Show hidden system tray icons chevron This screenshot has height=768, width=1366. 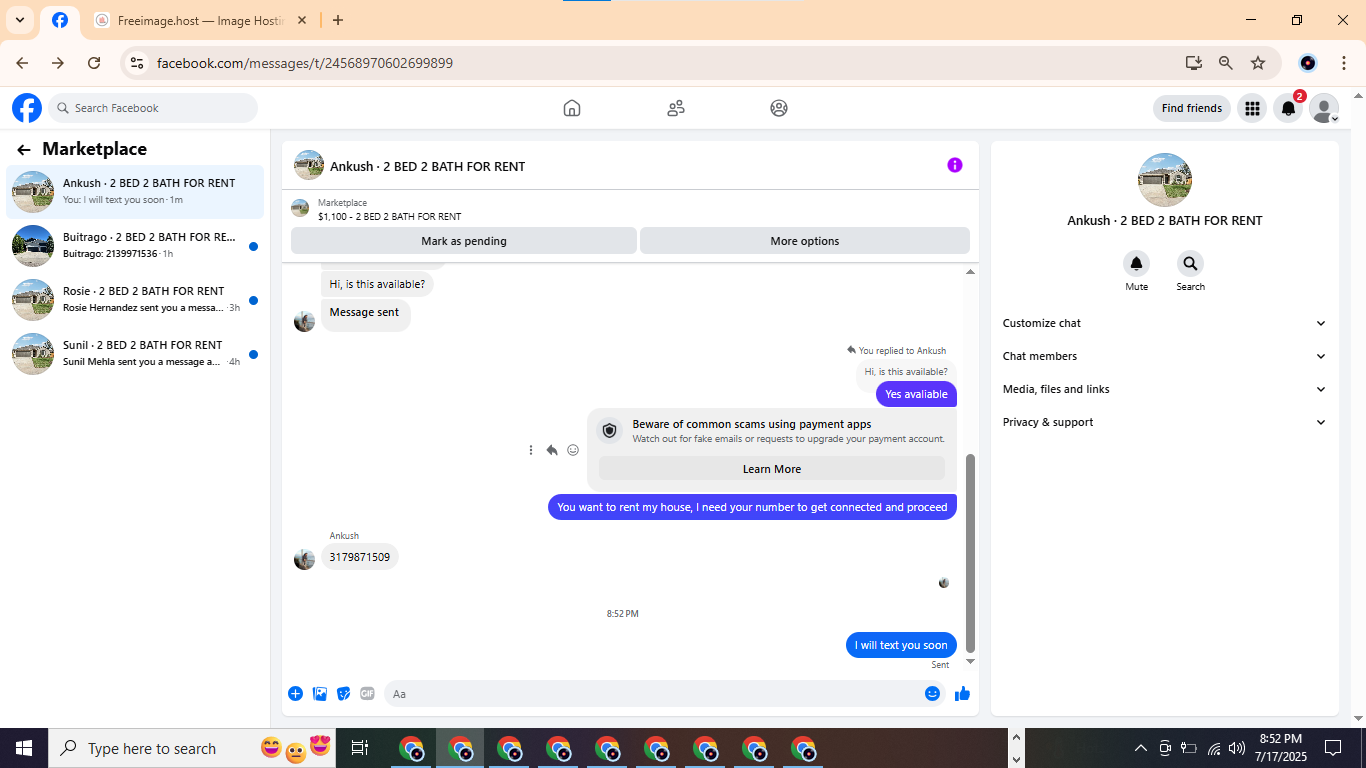coord(1141,748)
